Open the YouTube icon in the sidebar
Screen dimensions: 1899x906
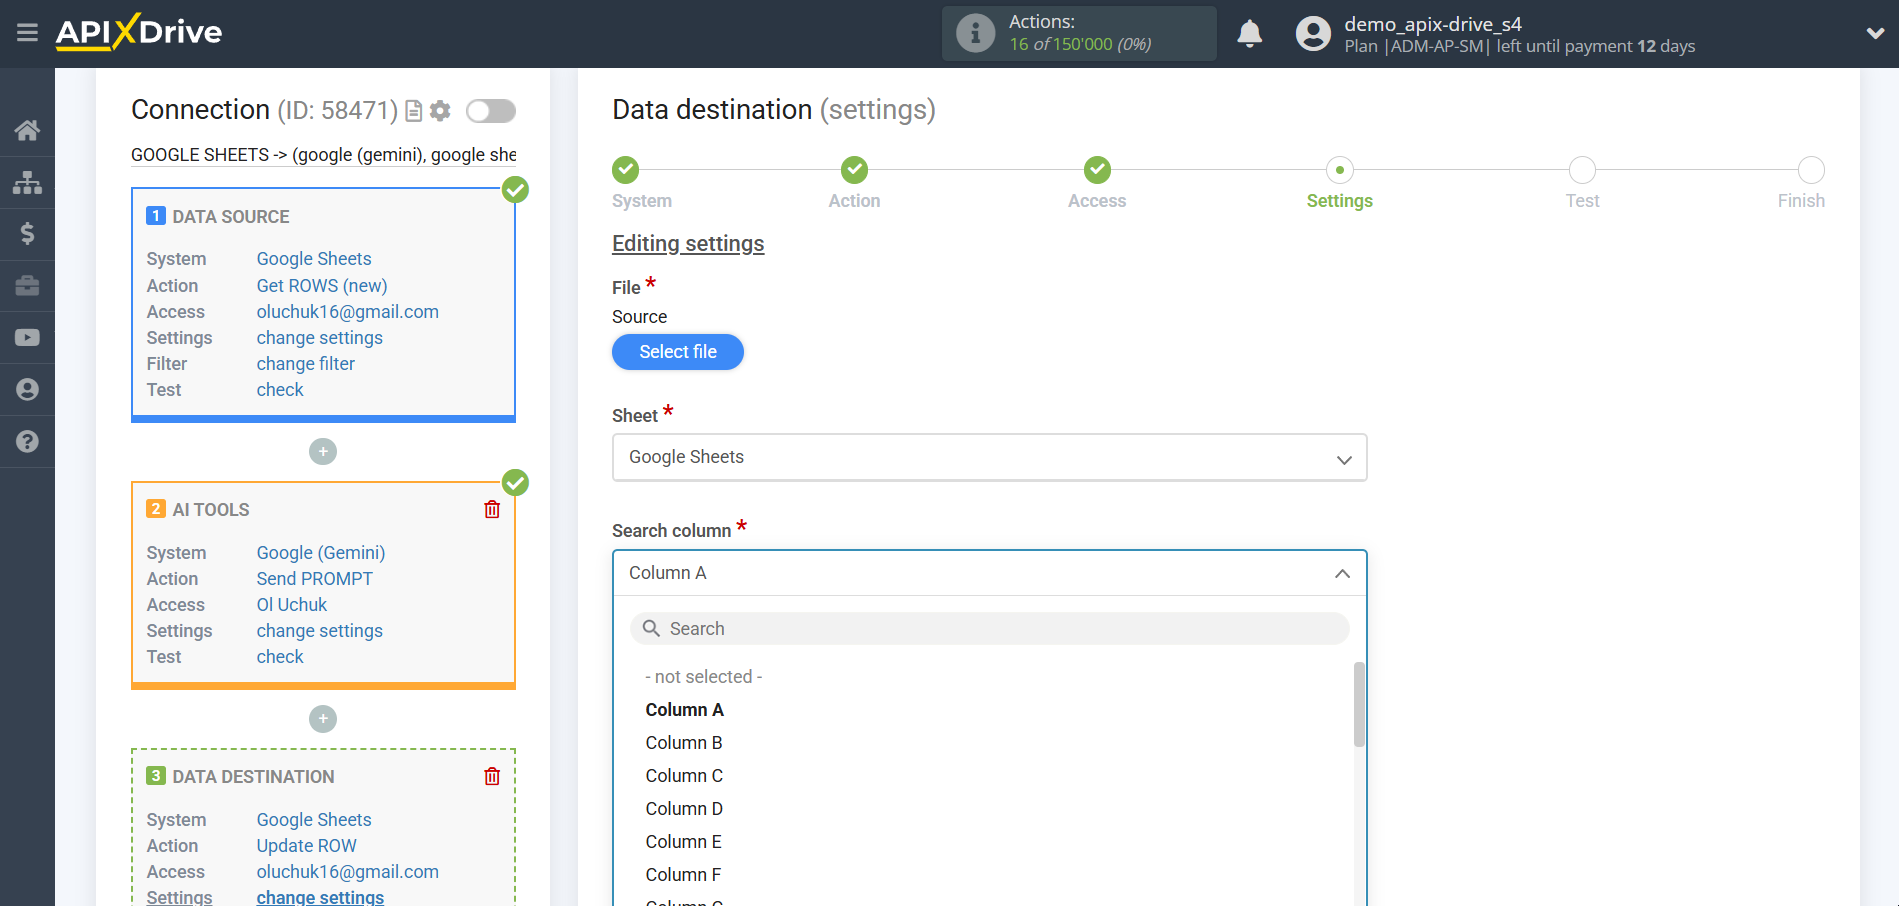click(27, 337)
